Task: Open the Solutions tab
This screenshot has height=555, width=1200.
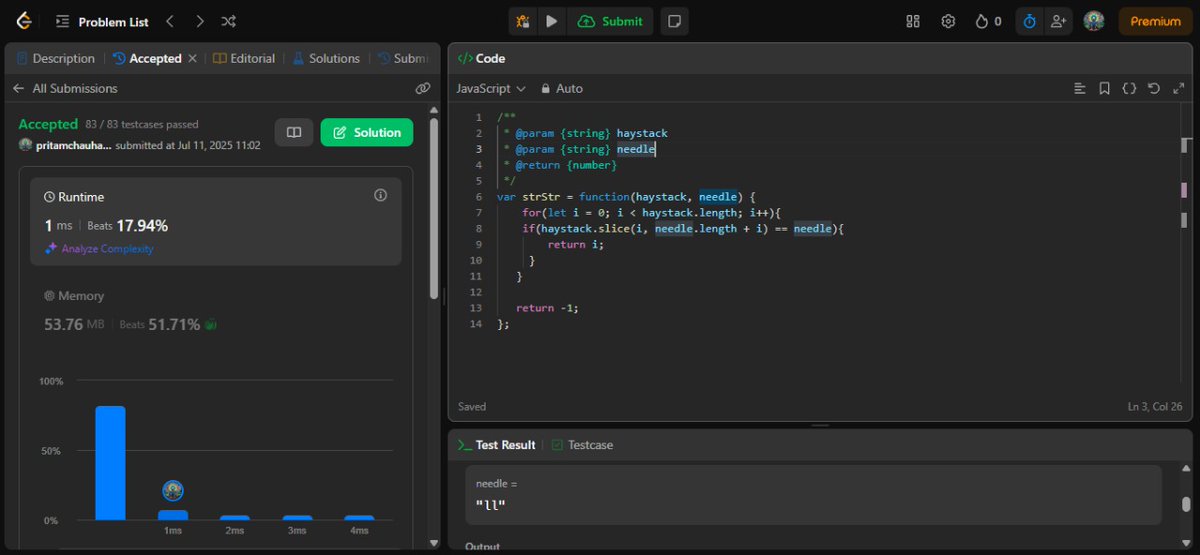Action: [x=326, y=58]
